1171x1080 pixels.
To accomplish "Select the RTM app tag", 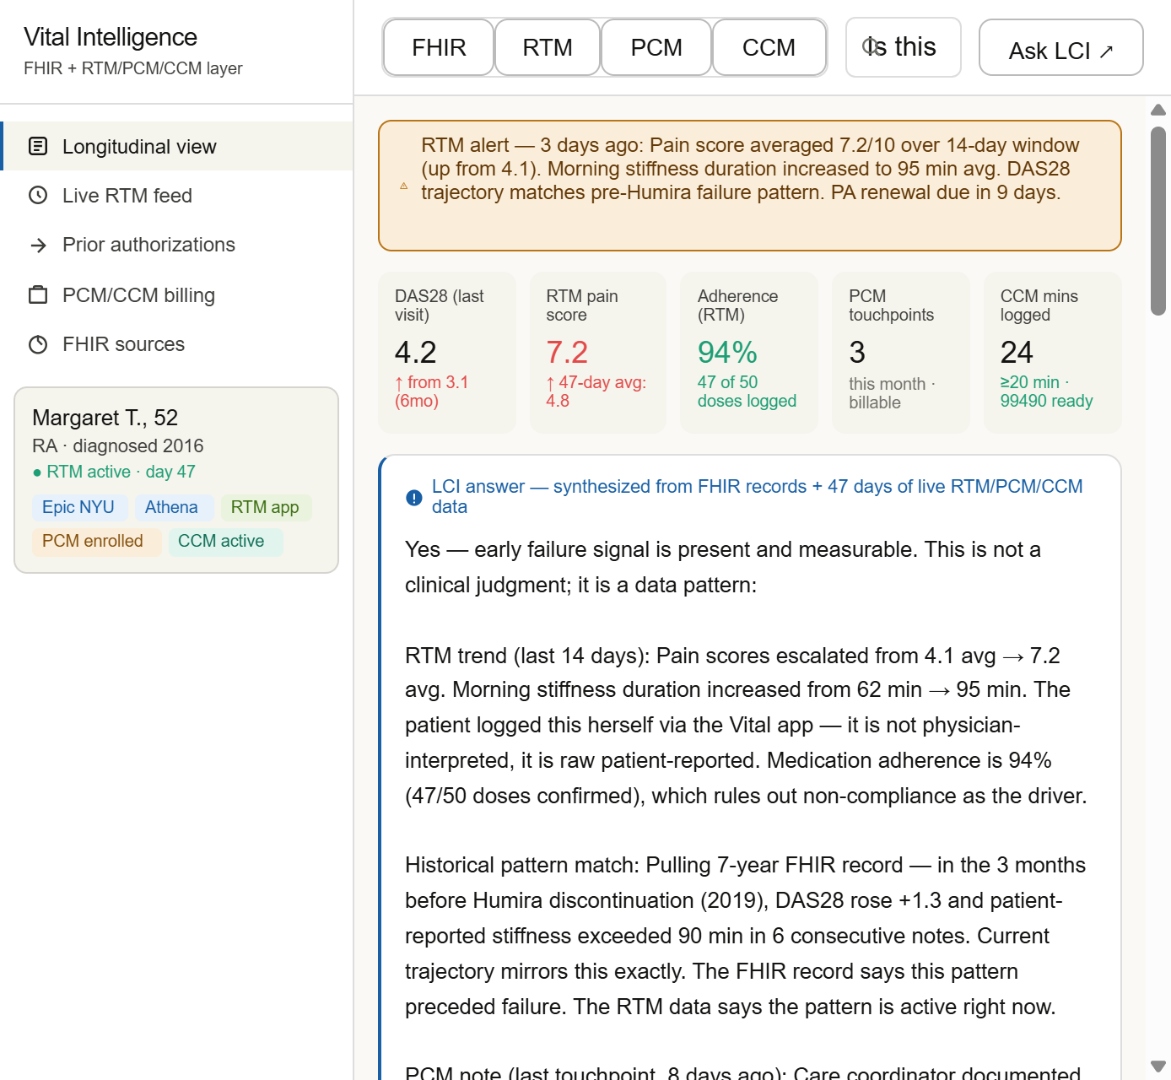I will 265,507.
